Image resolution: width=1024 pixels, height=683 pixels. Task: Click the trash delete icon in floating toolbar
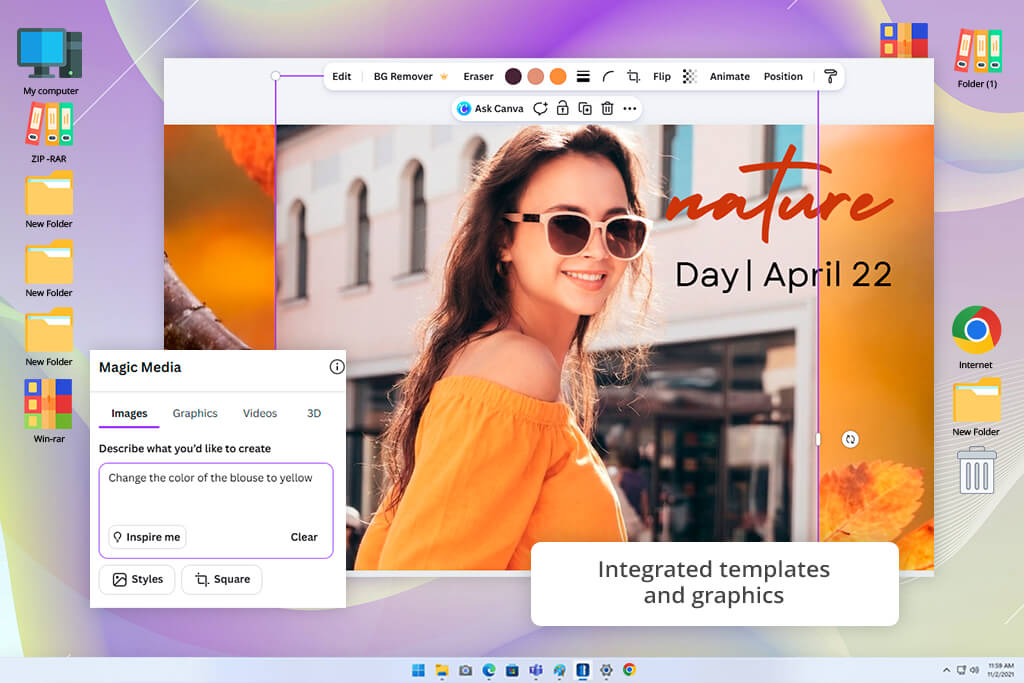click(x=607, y=108)
